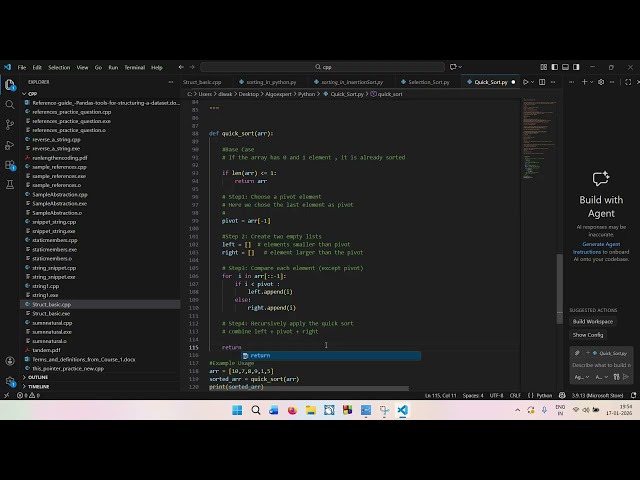This screenshot has width=640, height=480.
Task: Send the chat message arrow
Action: pos(626,377)
